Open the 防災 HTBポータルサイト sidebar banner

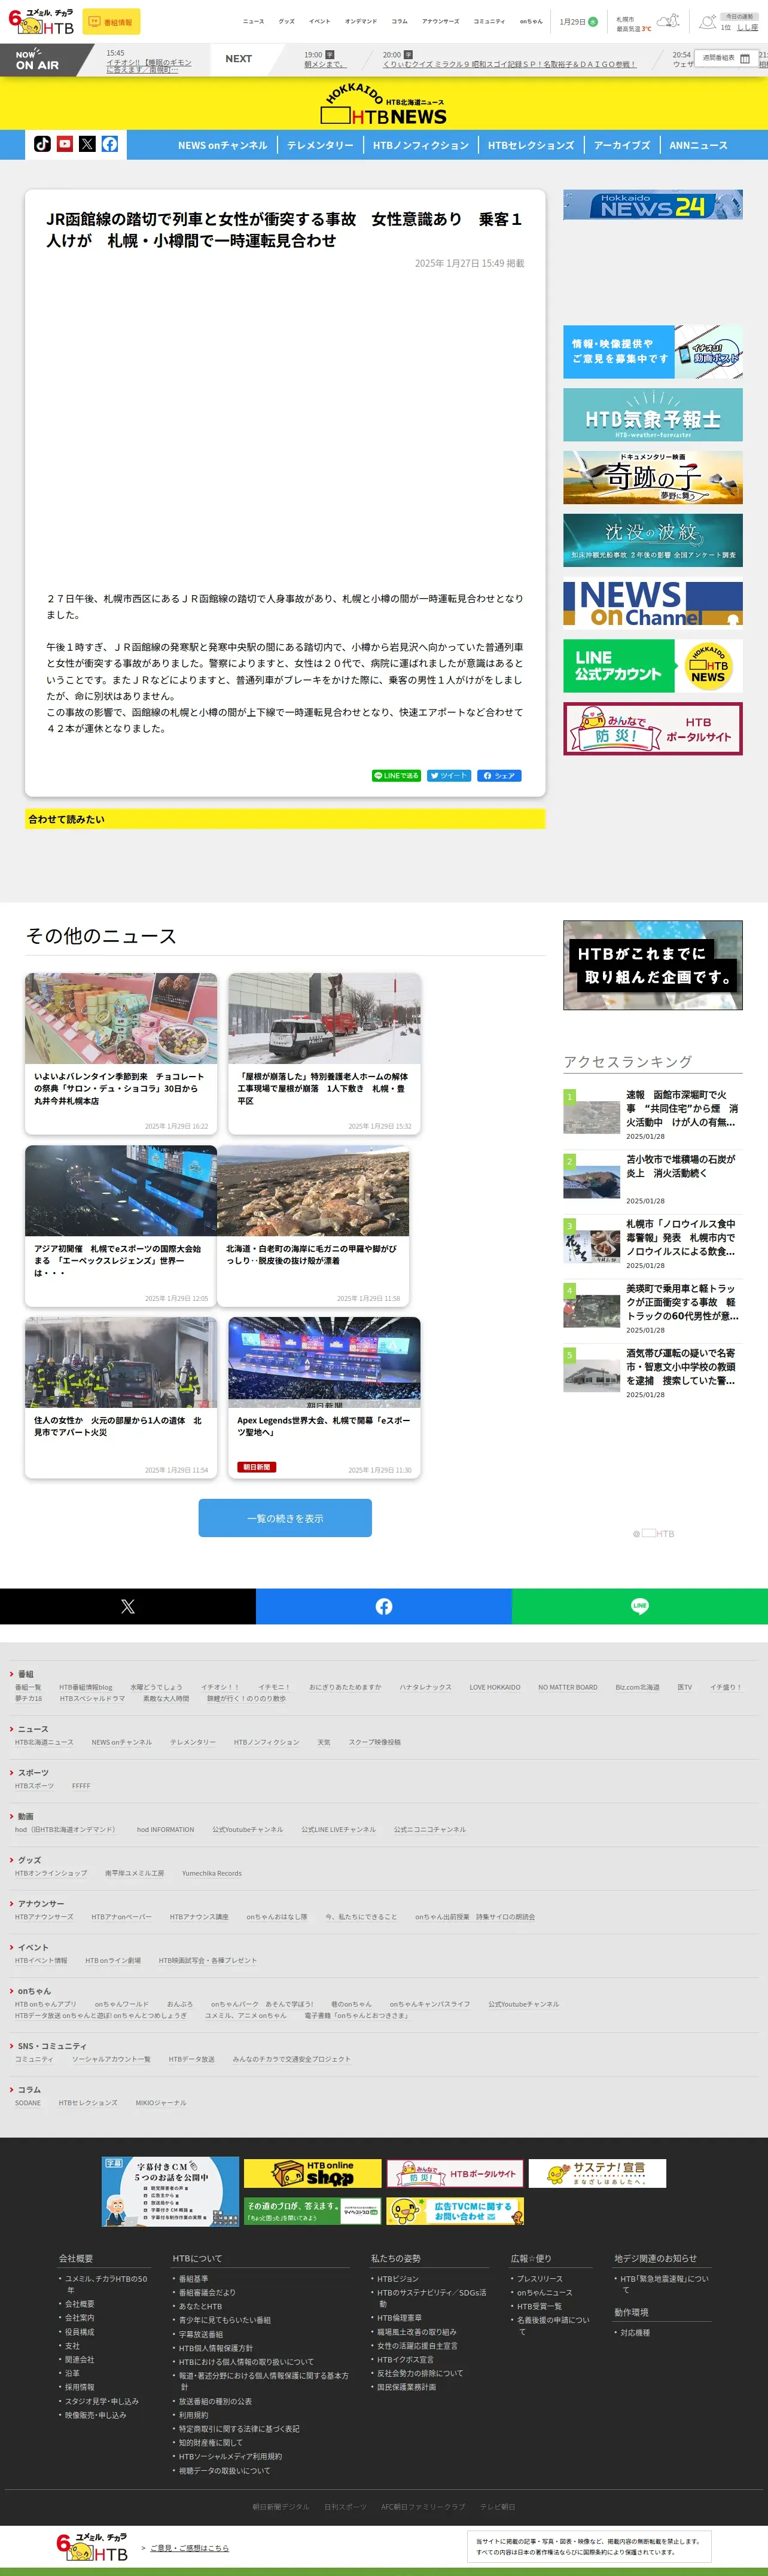653,729
